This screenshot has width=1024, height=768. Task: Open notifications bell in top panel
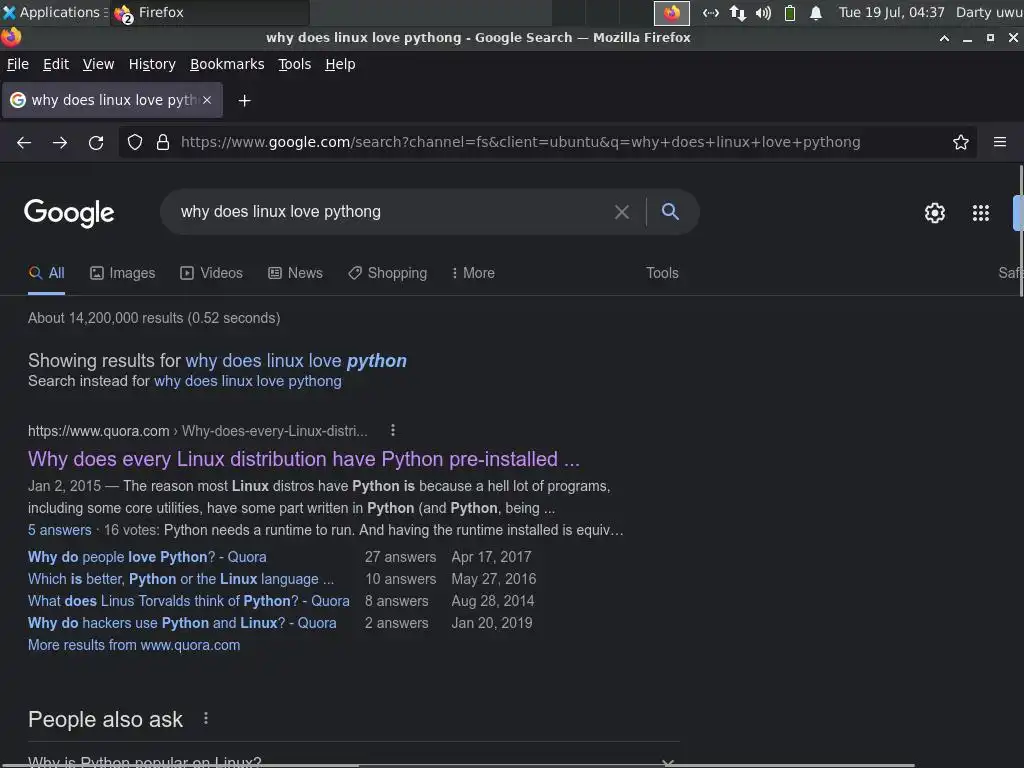click(x=816, y=12)
